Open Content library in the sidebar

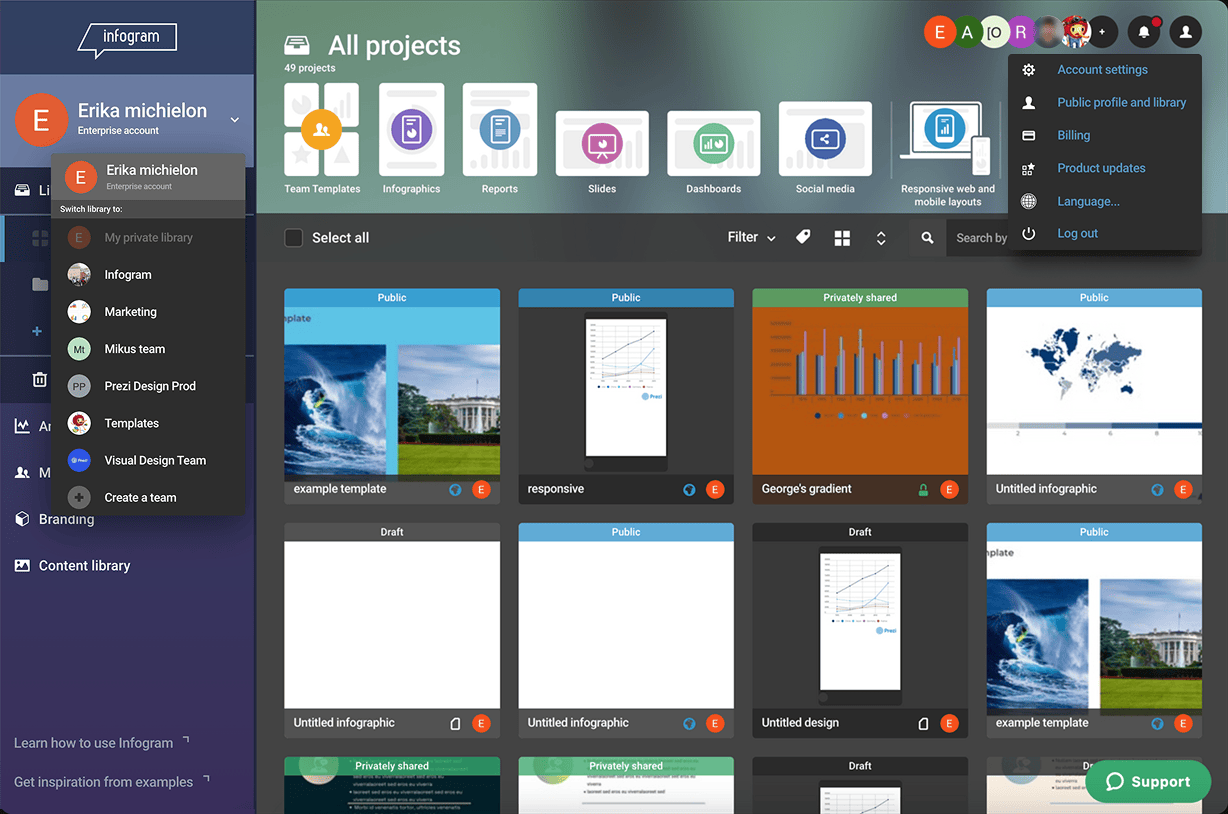click(84, 565)
